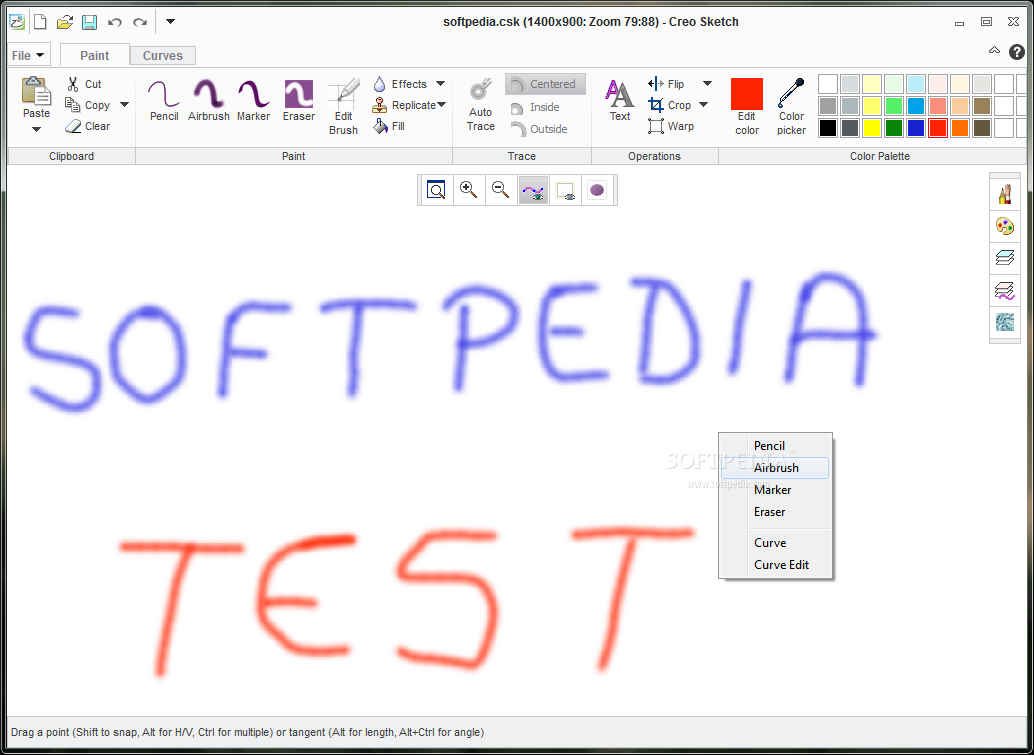The image size is (1034, 755).
Task: Choose Curve Edit in the context menu
Action: [776, 564]
